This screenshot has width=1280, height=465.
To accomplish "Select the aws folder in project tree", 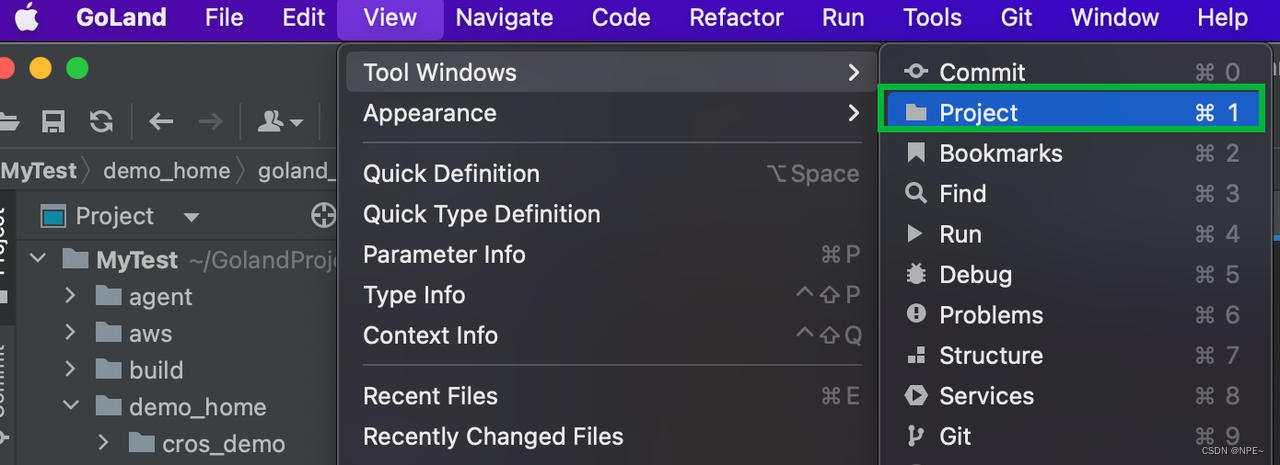I will (150, 334).
